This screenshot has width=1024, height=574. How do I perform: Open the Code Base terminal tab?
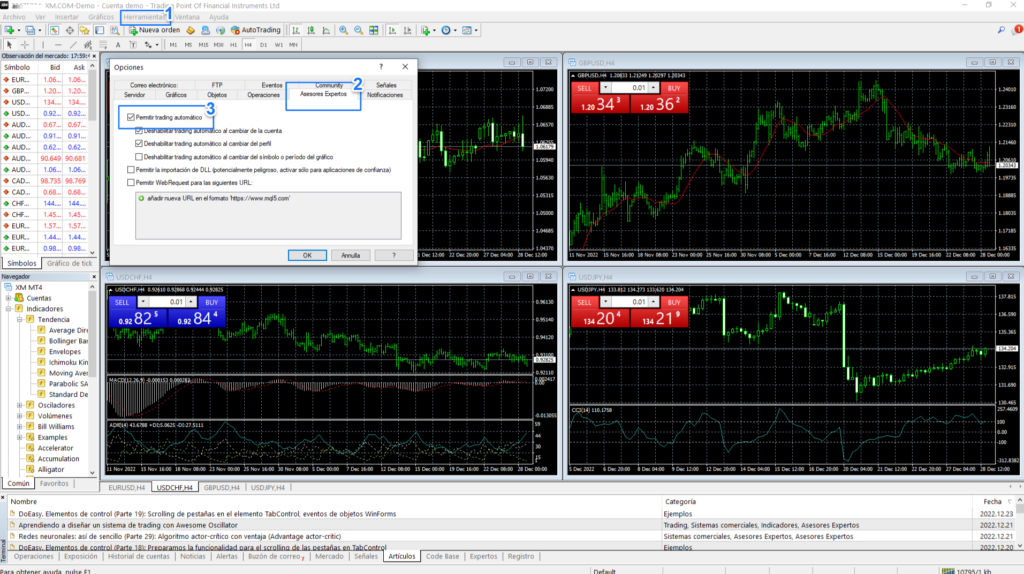point(442,556)
